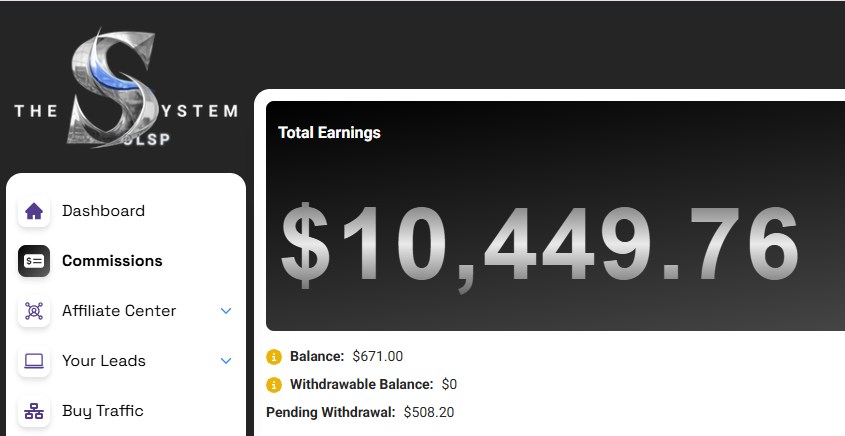Click the Pending Withdrawal $508.20 value
This screenshot has width=845, height=436.
tap(429, 412)
